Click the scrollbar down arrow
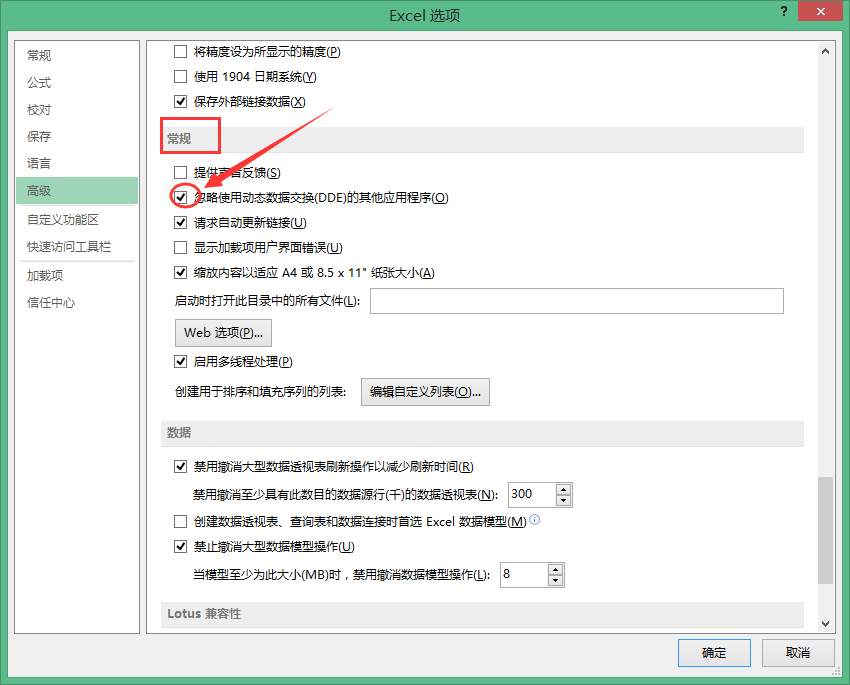The height and width of the screenshot is (685, 850). click(x=825, y=624)
